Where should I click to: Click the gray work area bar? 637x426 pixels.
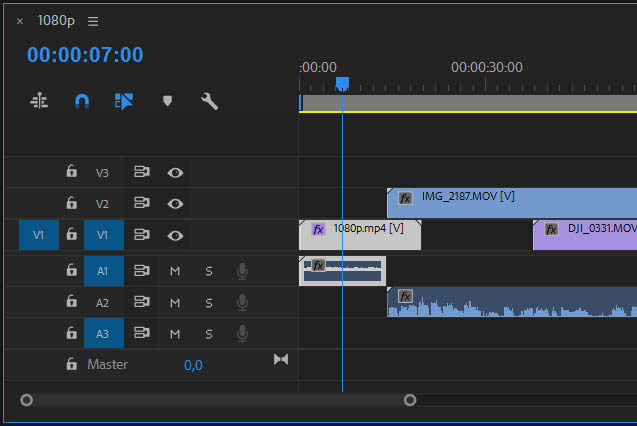[468, 102]
